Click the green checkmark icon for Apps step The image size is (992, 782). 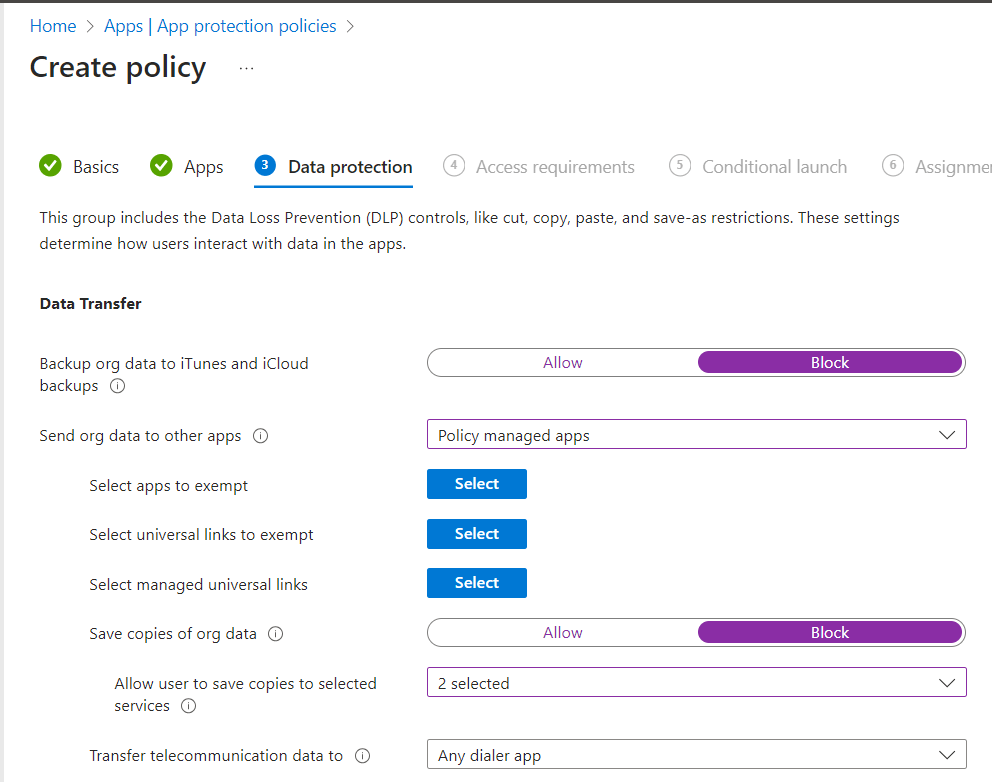pyautogui.click(x=161, y=166)
